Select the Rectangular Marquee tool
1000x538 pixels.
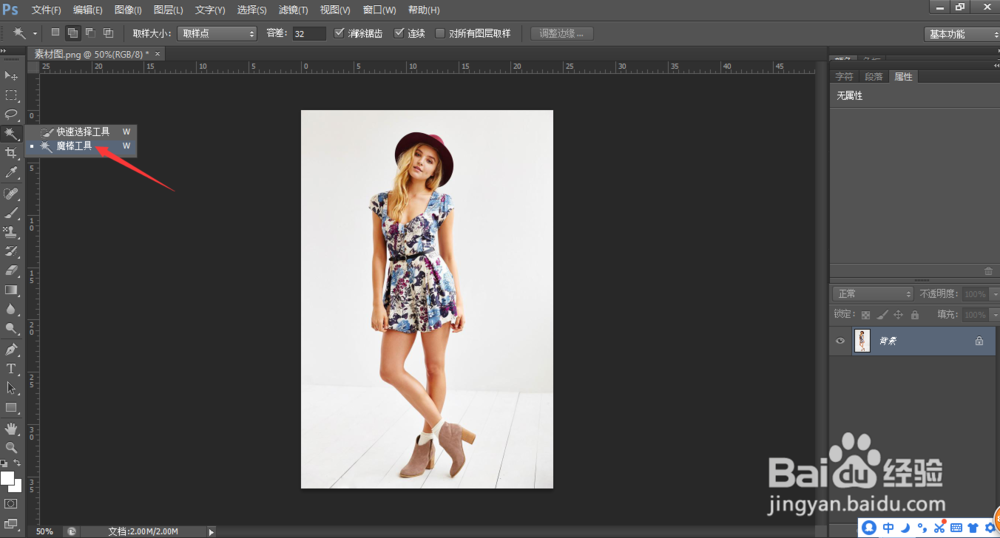point(11,95)
